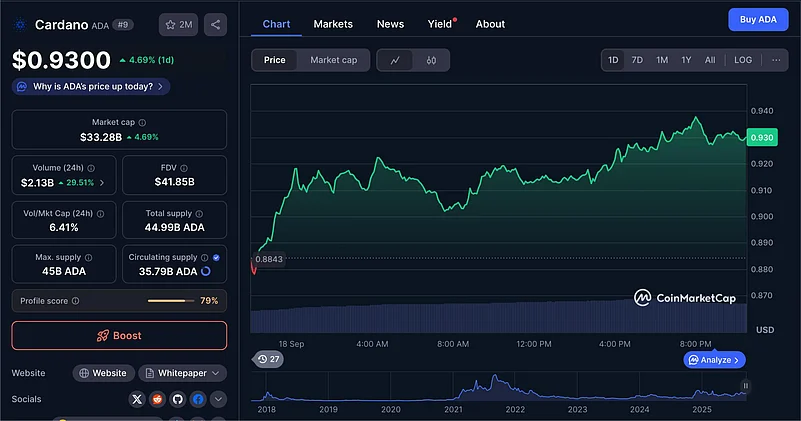The width and height of the screenshot is (801, 421).
Task: Click the $41.85B FDV value
Action: pyautogui.click(x=175, y=182)
